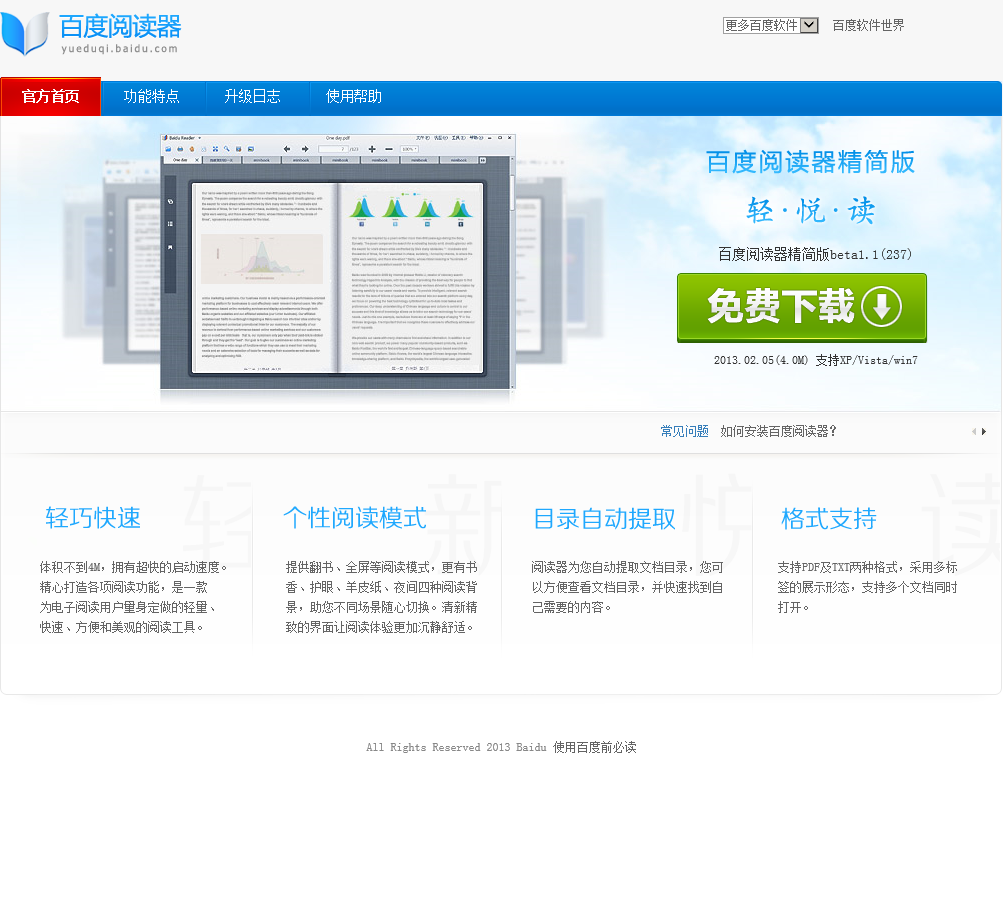Go to the 功能特点 tab
This screenshot has height=912, width=1003.
(152, 97)
